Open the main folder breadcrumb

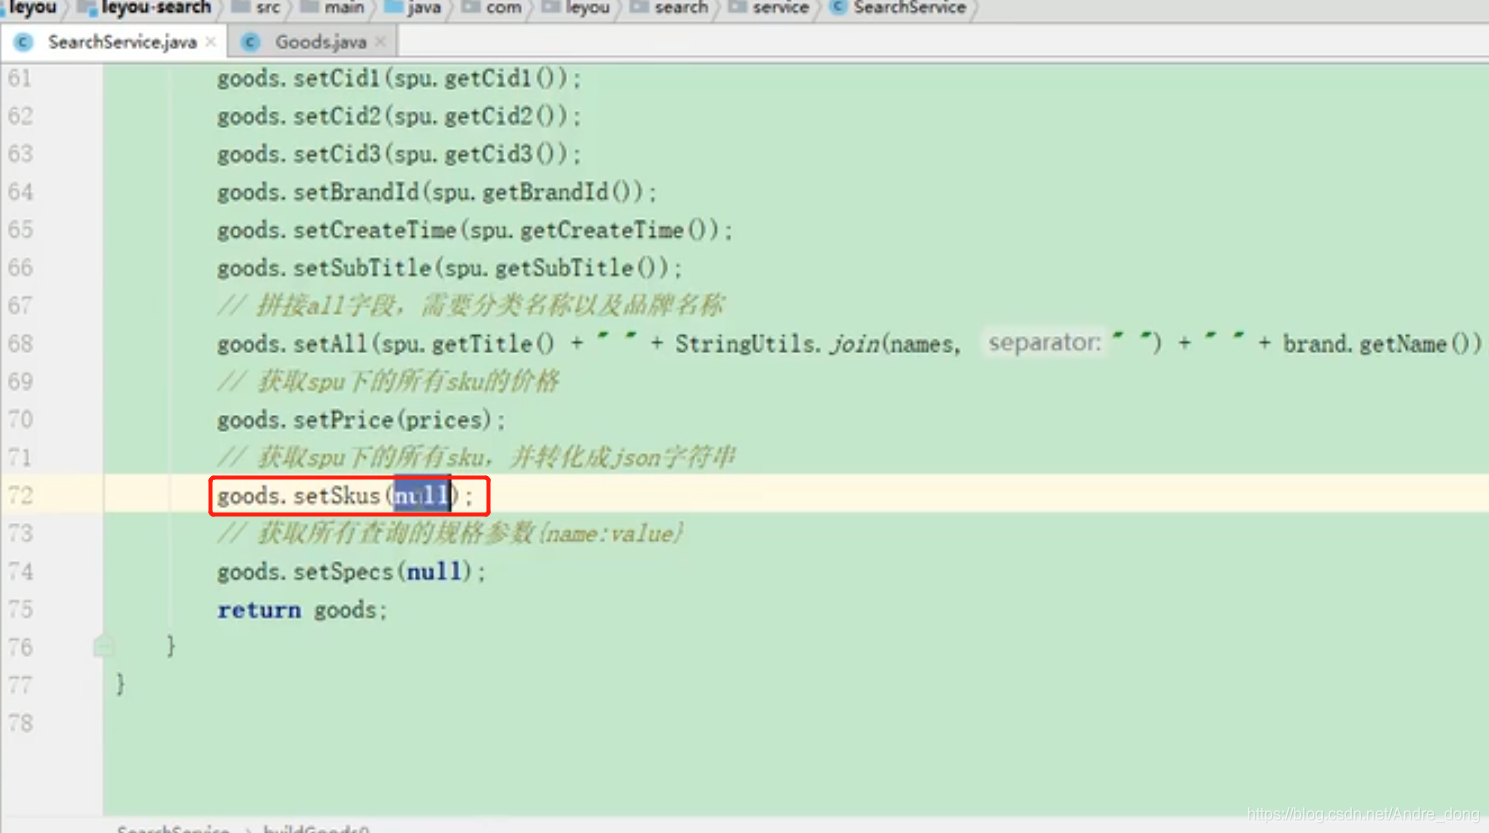pyautogui.click(x=344, y=8)
